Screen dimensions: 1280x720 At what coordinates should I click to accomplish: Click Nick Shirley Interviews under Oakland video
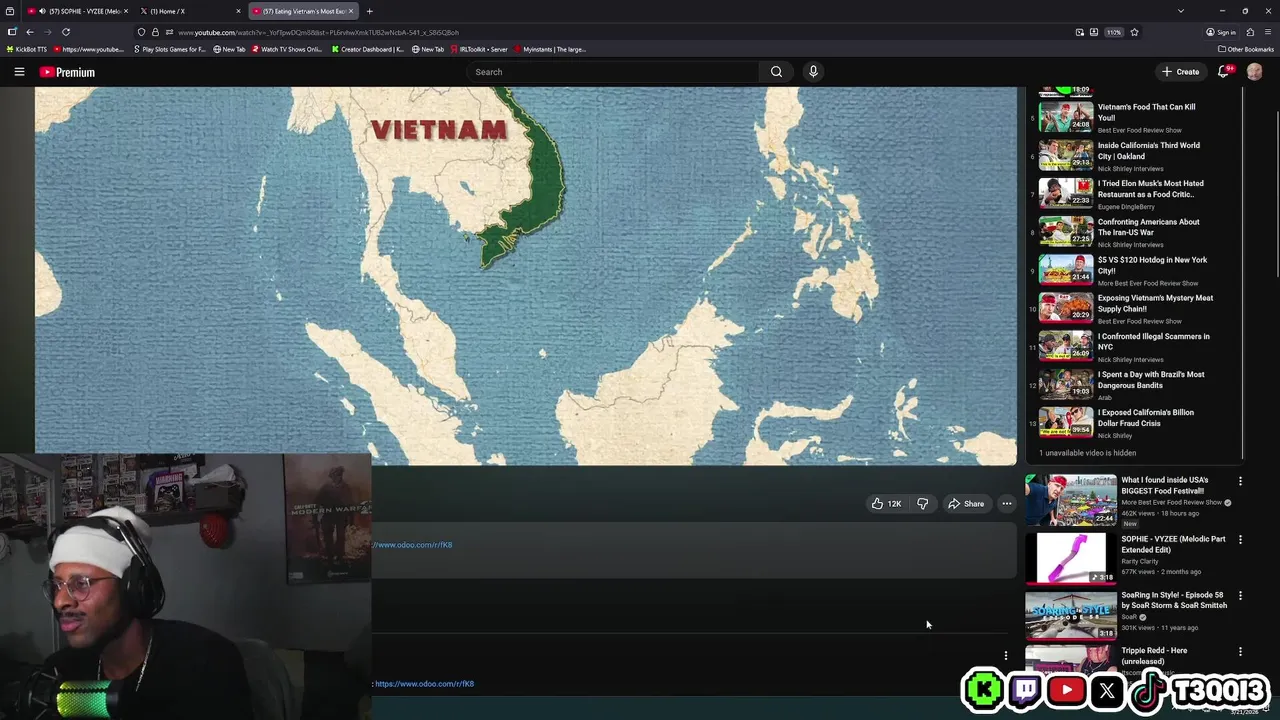(1130, 169)
